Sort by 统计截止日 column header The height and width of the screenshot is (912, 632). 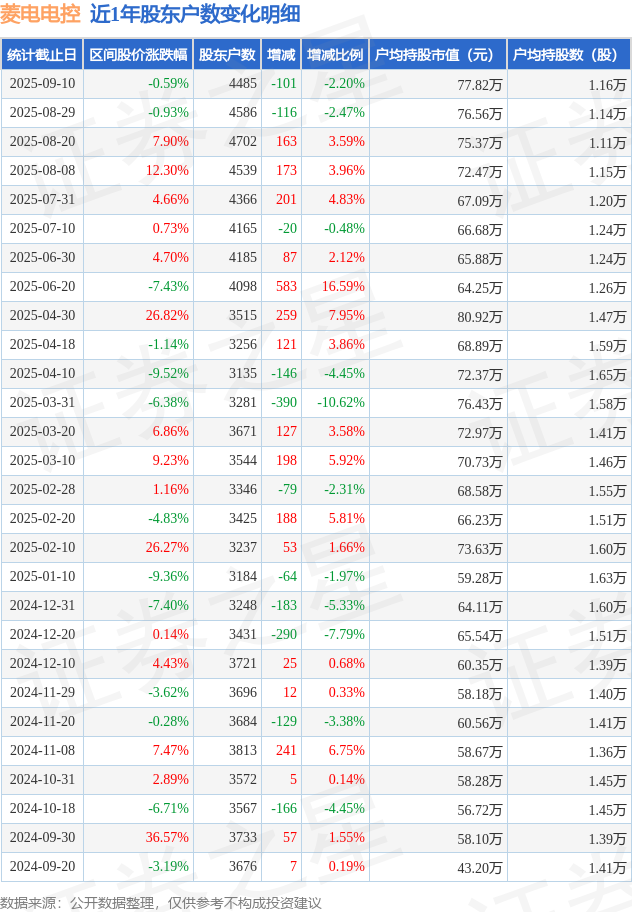(41, 55)
